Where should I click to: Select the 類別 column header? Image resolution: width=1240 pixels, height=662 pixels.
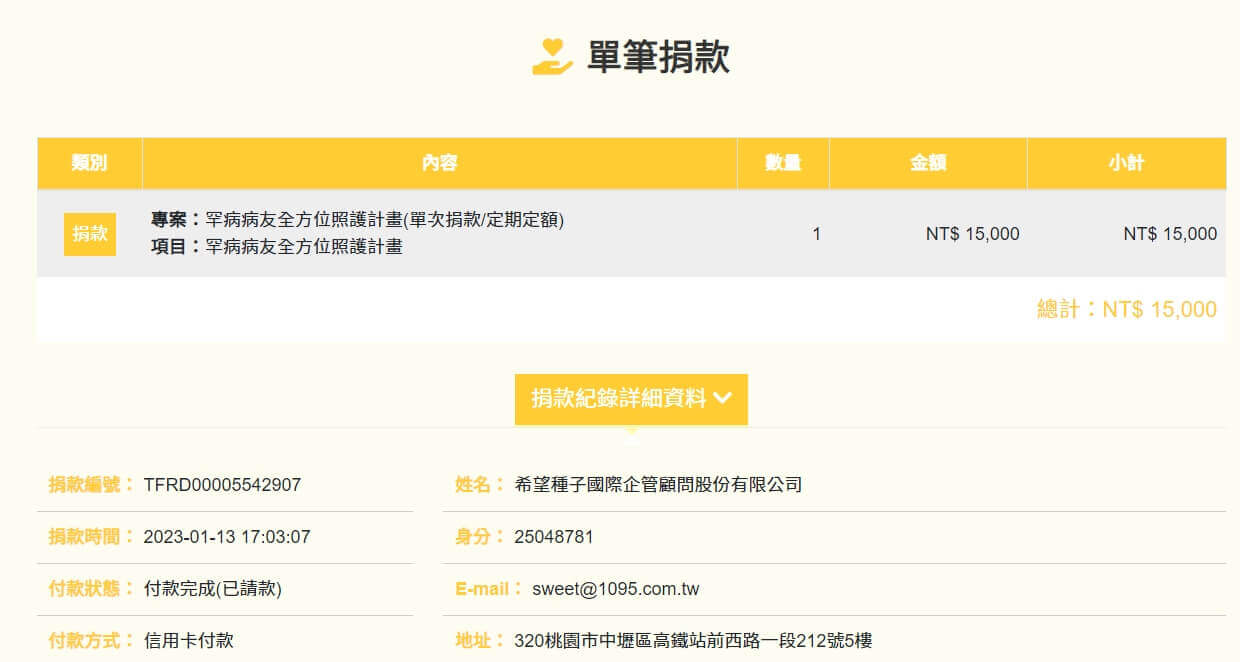pyautogui.click(x=90, y=163)
